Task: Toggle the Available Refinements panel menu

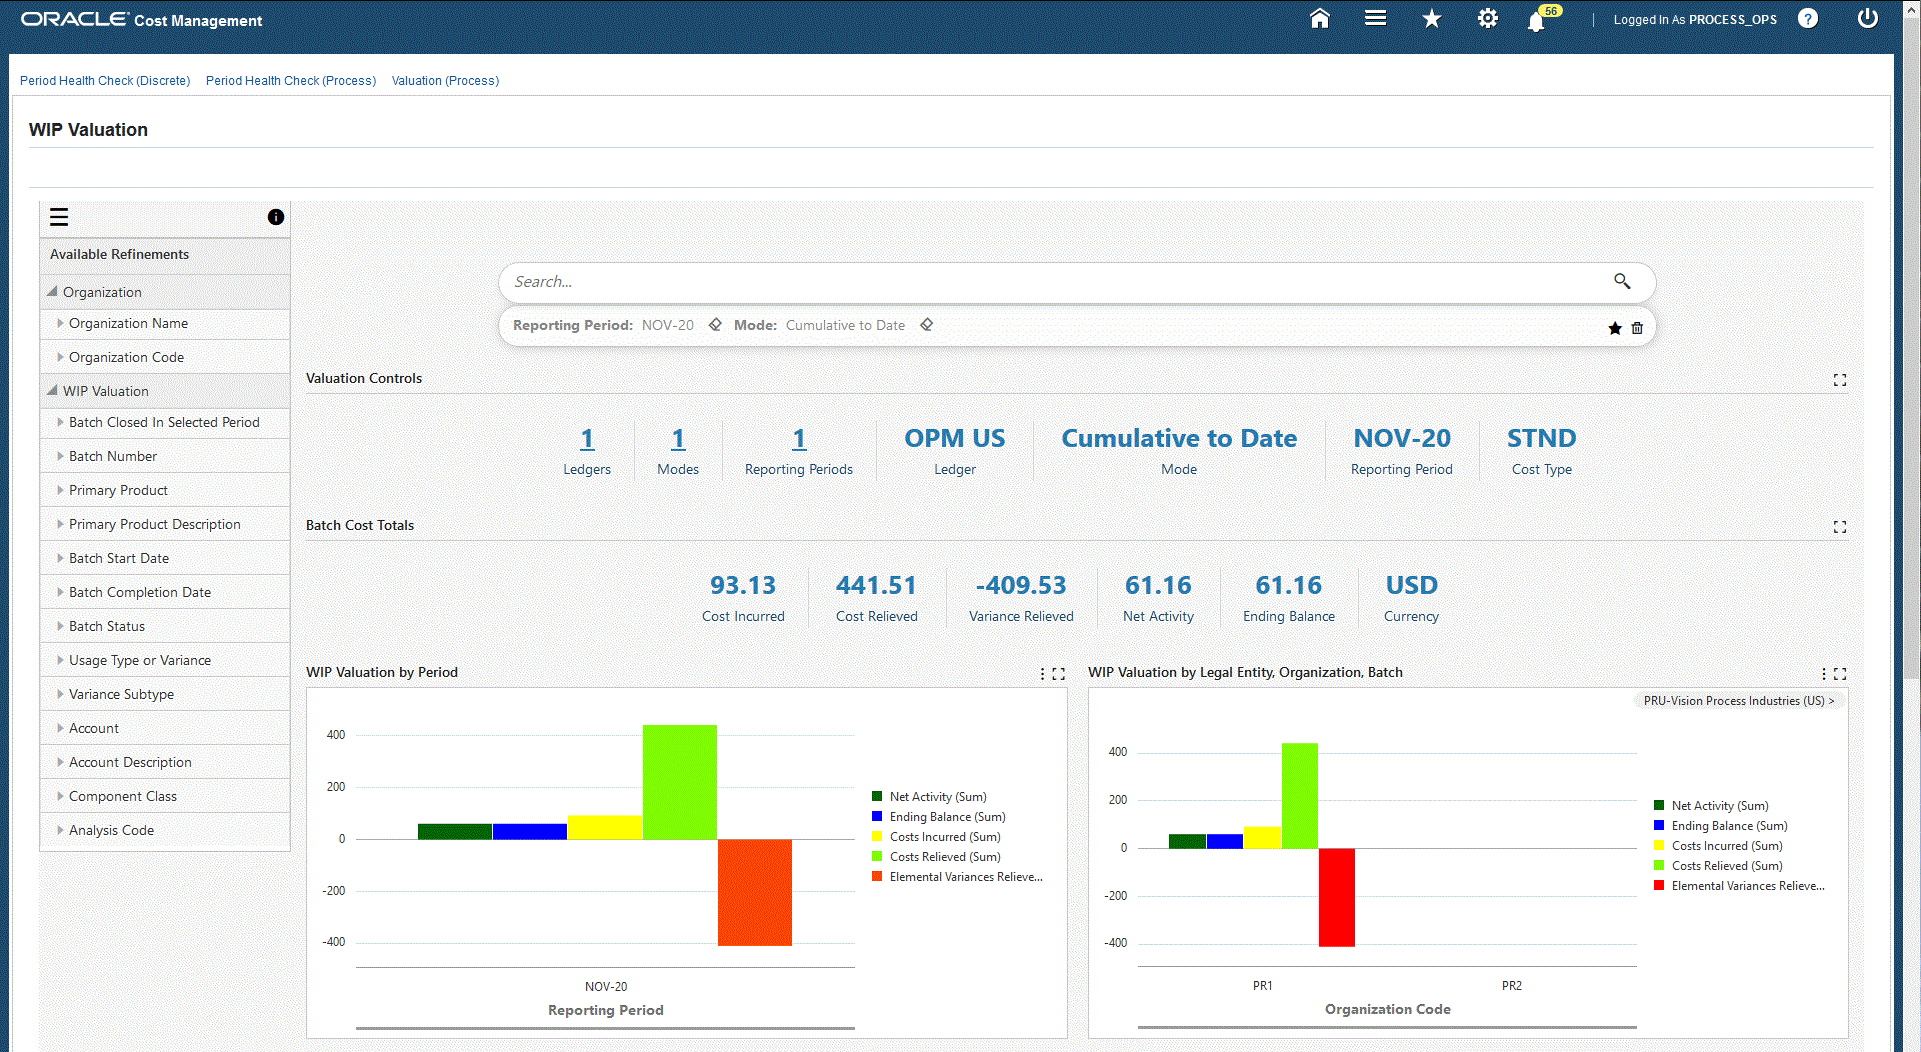Action: coord(59,217)
